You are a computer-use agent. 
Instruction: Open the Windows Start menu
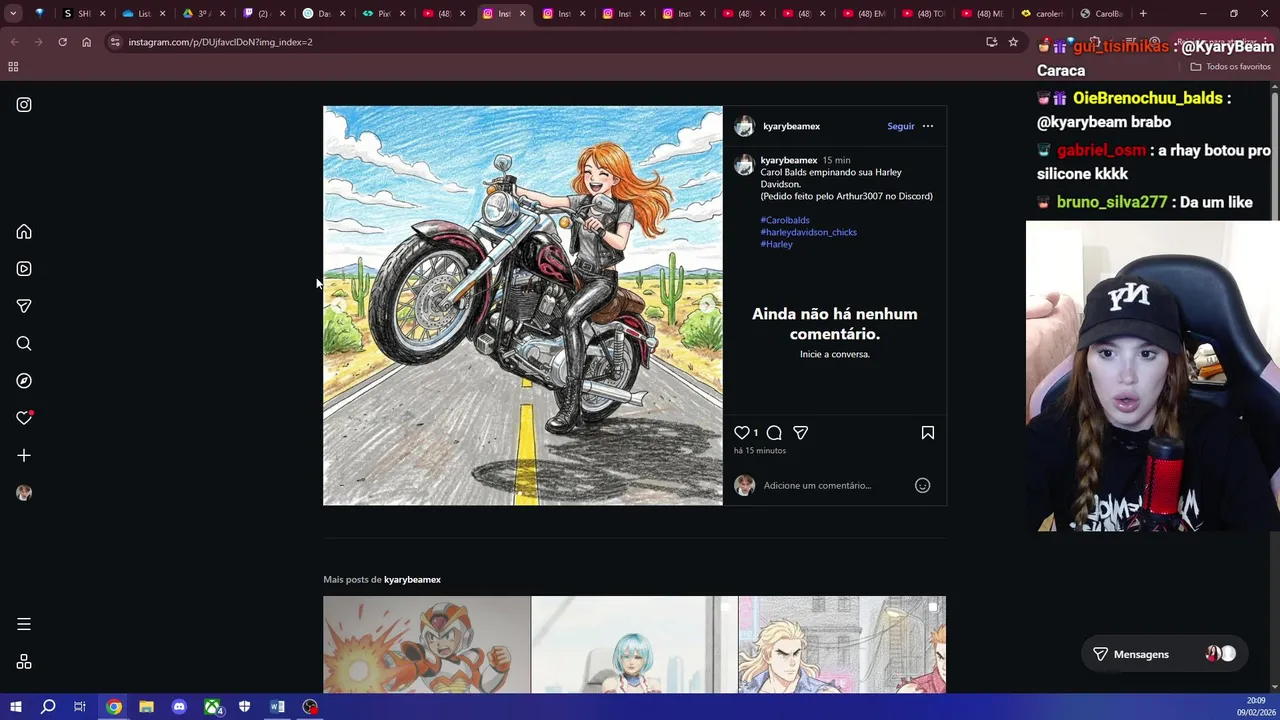pos(15,707)
